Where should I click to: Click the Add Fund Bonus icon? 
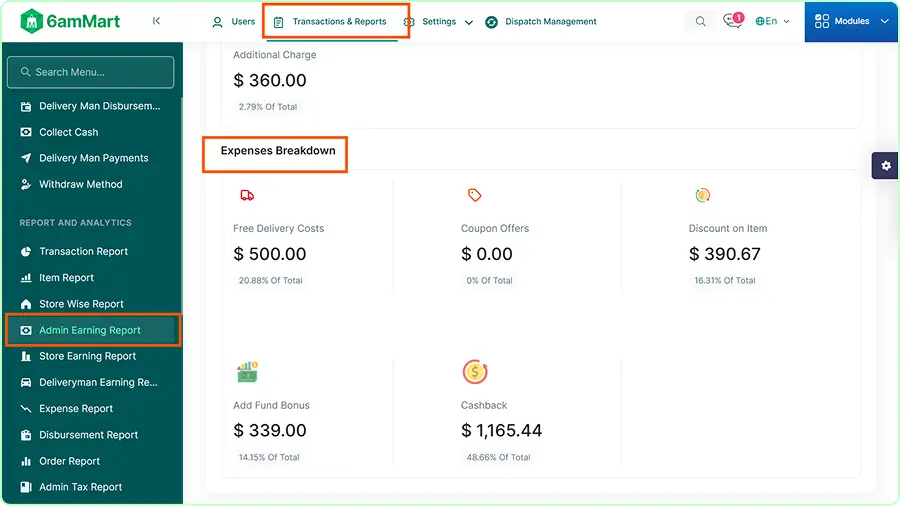click(247, 372)
